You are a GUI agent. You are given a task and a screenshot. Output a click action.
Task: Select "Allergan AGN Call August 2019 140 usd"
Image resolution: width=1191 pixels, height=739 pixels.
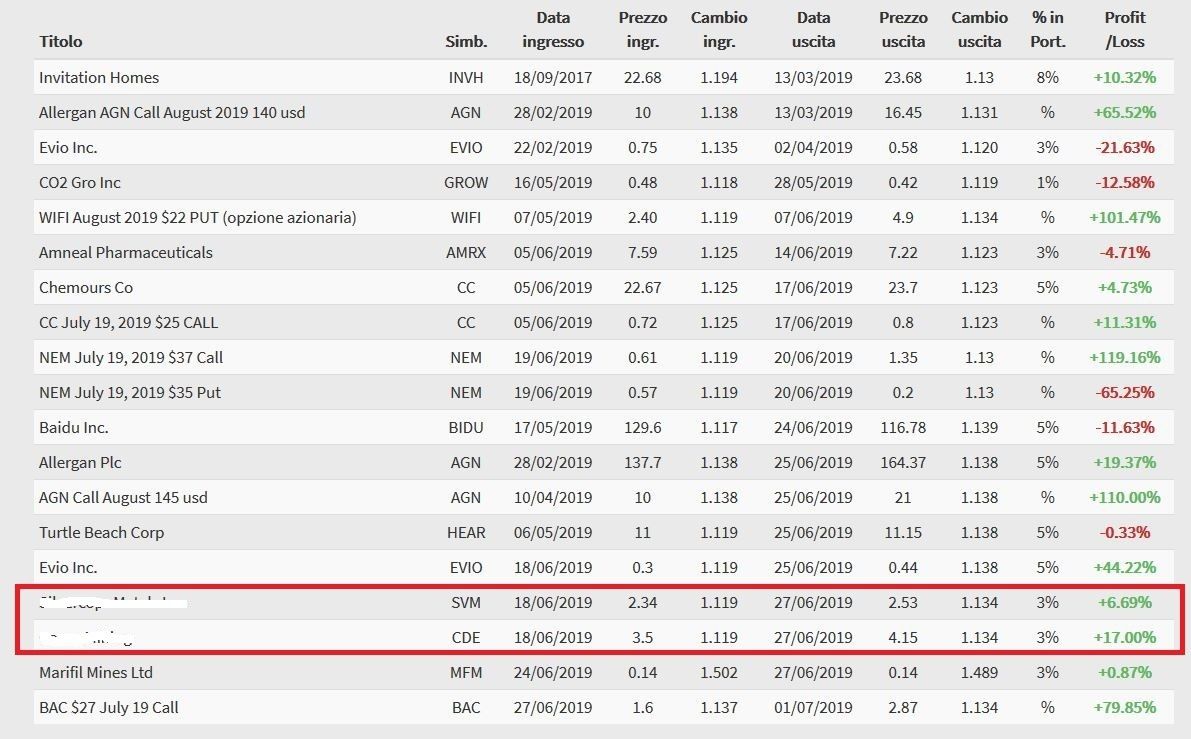(x=172, y=112)
